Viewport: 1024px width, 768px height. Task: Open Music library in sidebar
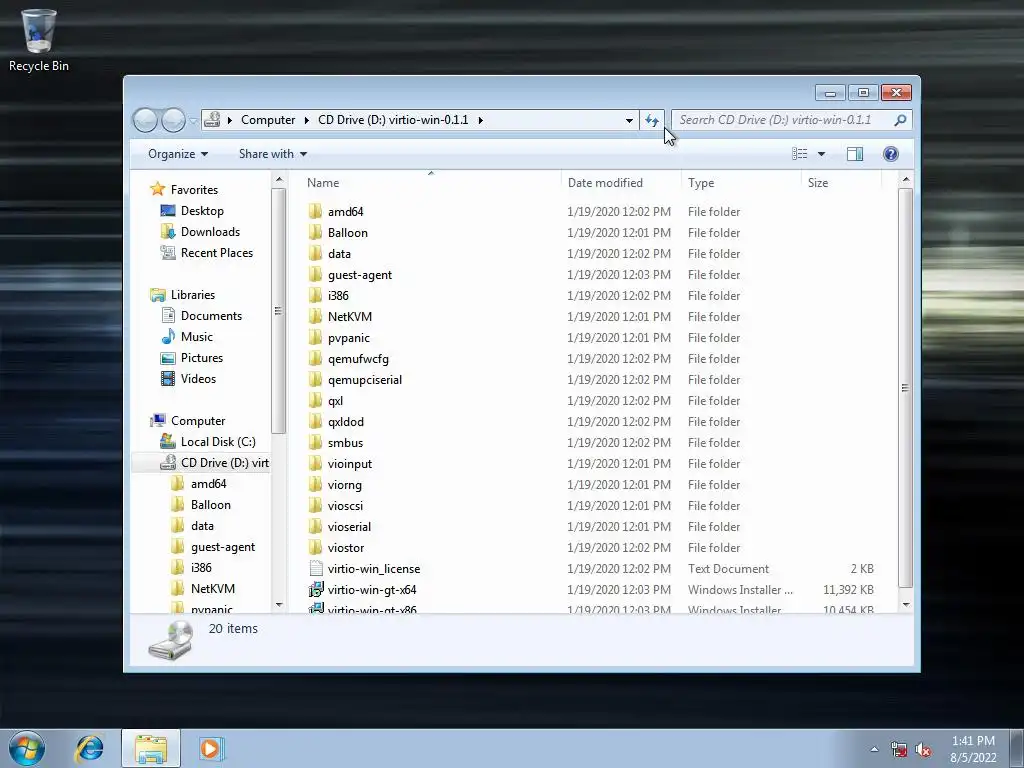(196, 336)
